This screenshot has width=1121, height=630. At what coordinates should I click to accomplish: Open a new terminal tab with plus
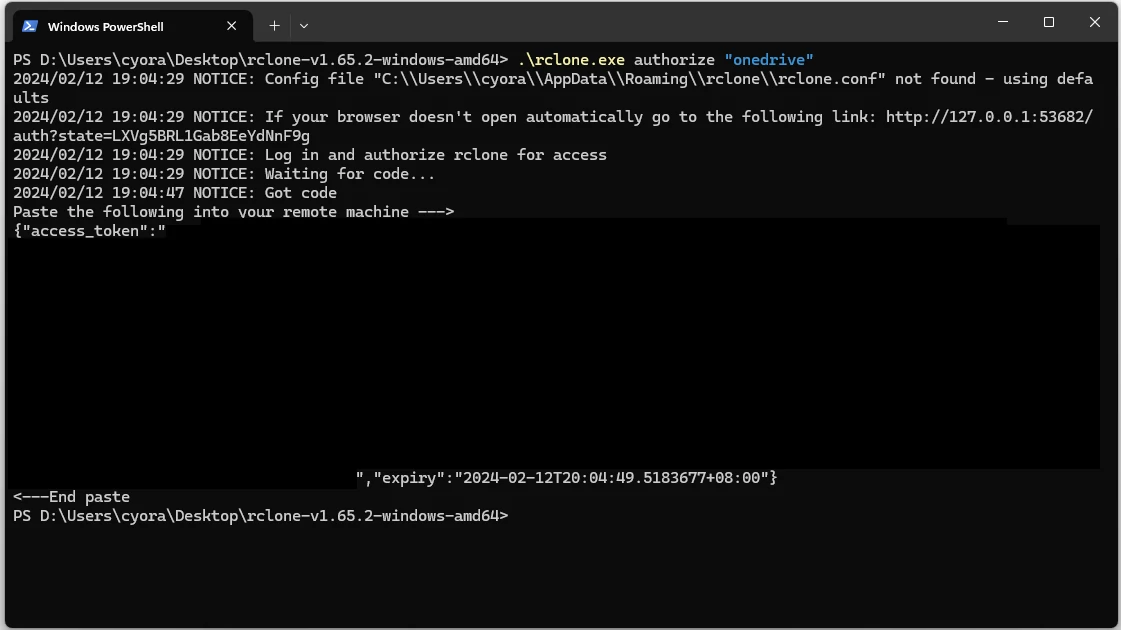[x=274, y=26]
